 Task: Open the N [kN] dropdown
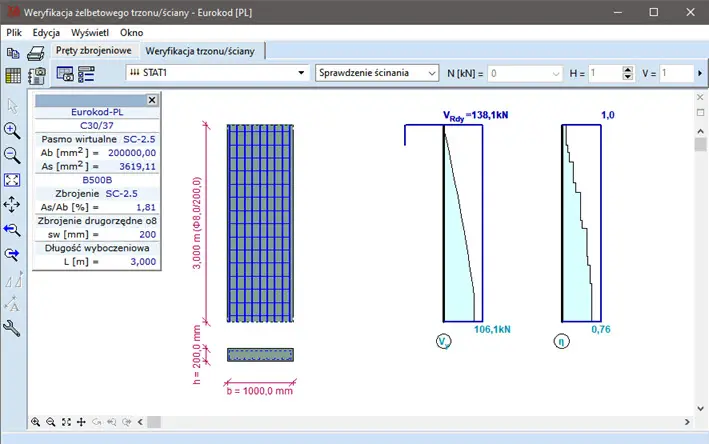pos(556,73)
